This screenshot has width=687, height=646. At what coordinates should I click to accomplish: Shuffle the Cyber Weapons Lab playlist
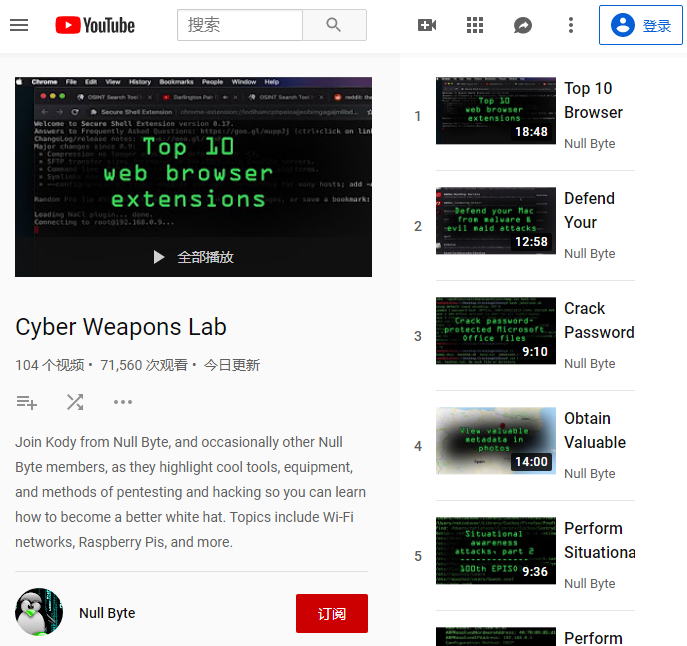tap(75, 402)
